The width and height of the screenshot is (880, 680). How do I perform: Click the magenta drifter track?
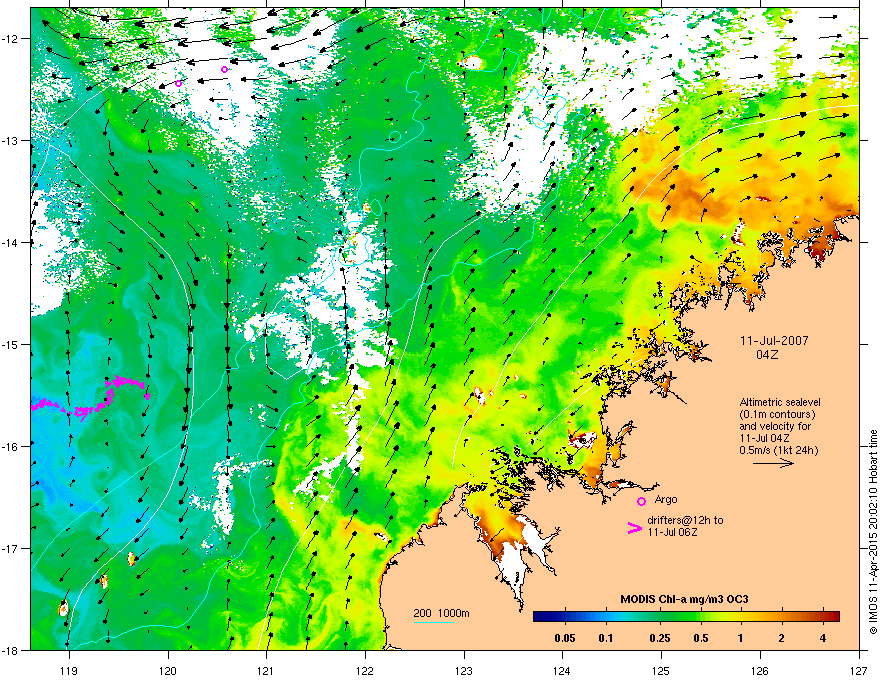tap(90, 398)
